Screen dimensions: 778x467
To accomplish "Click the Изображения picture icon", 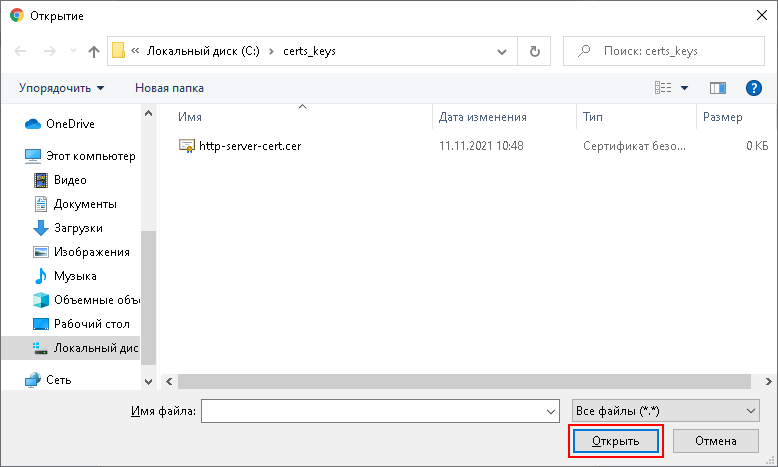I will [x=41, y=252].
